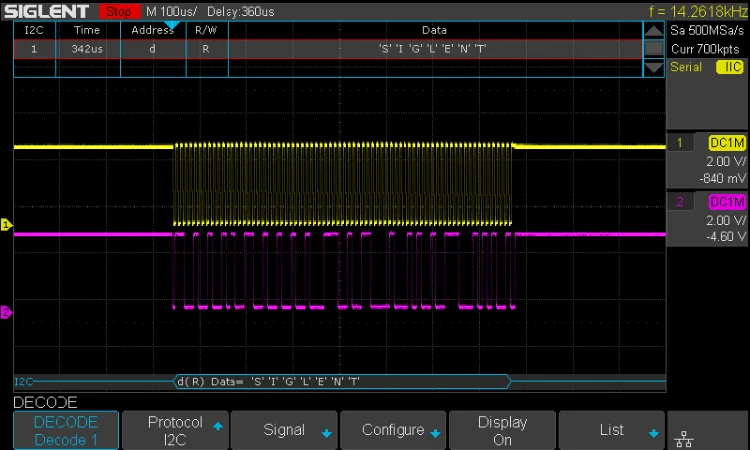Toggle the decode Display On setting
Screen dimensions: 750x450
pyautogui.click(x=502, y=430)
